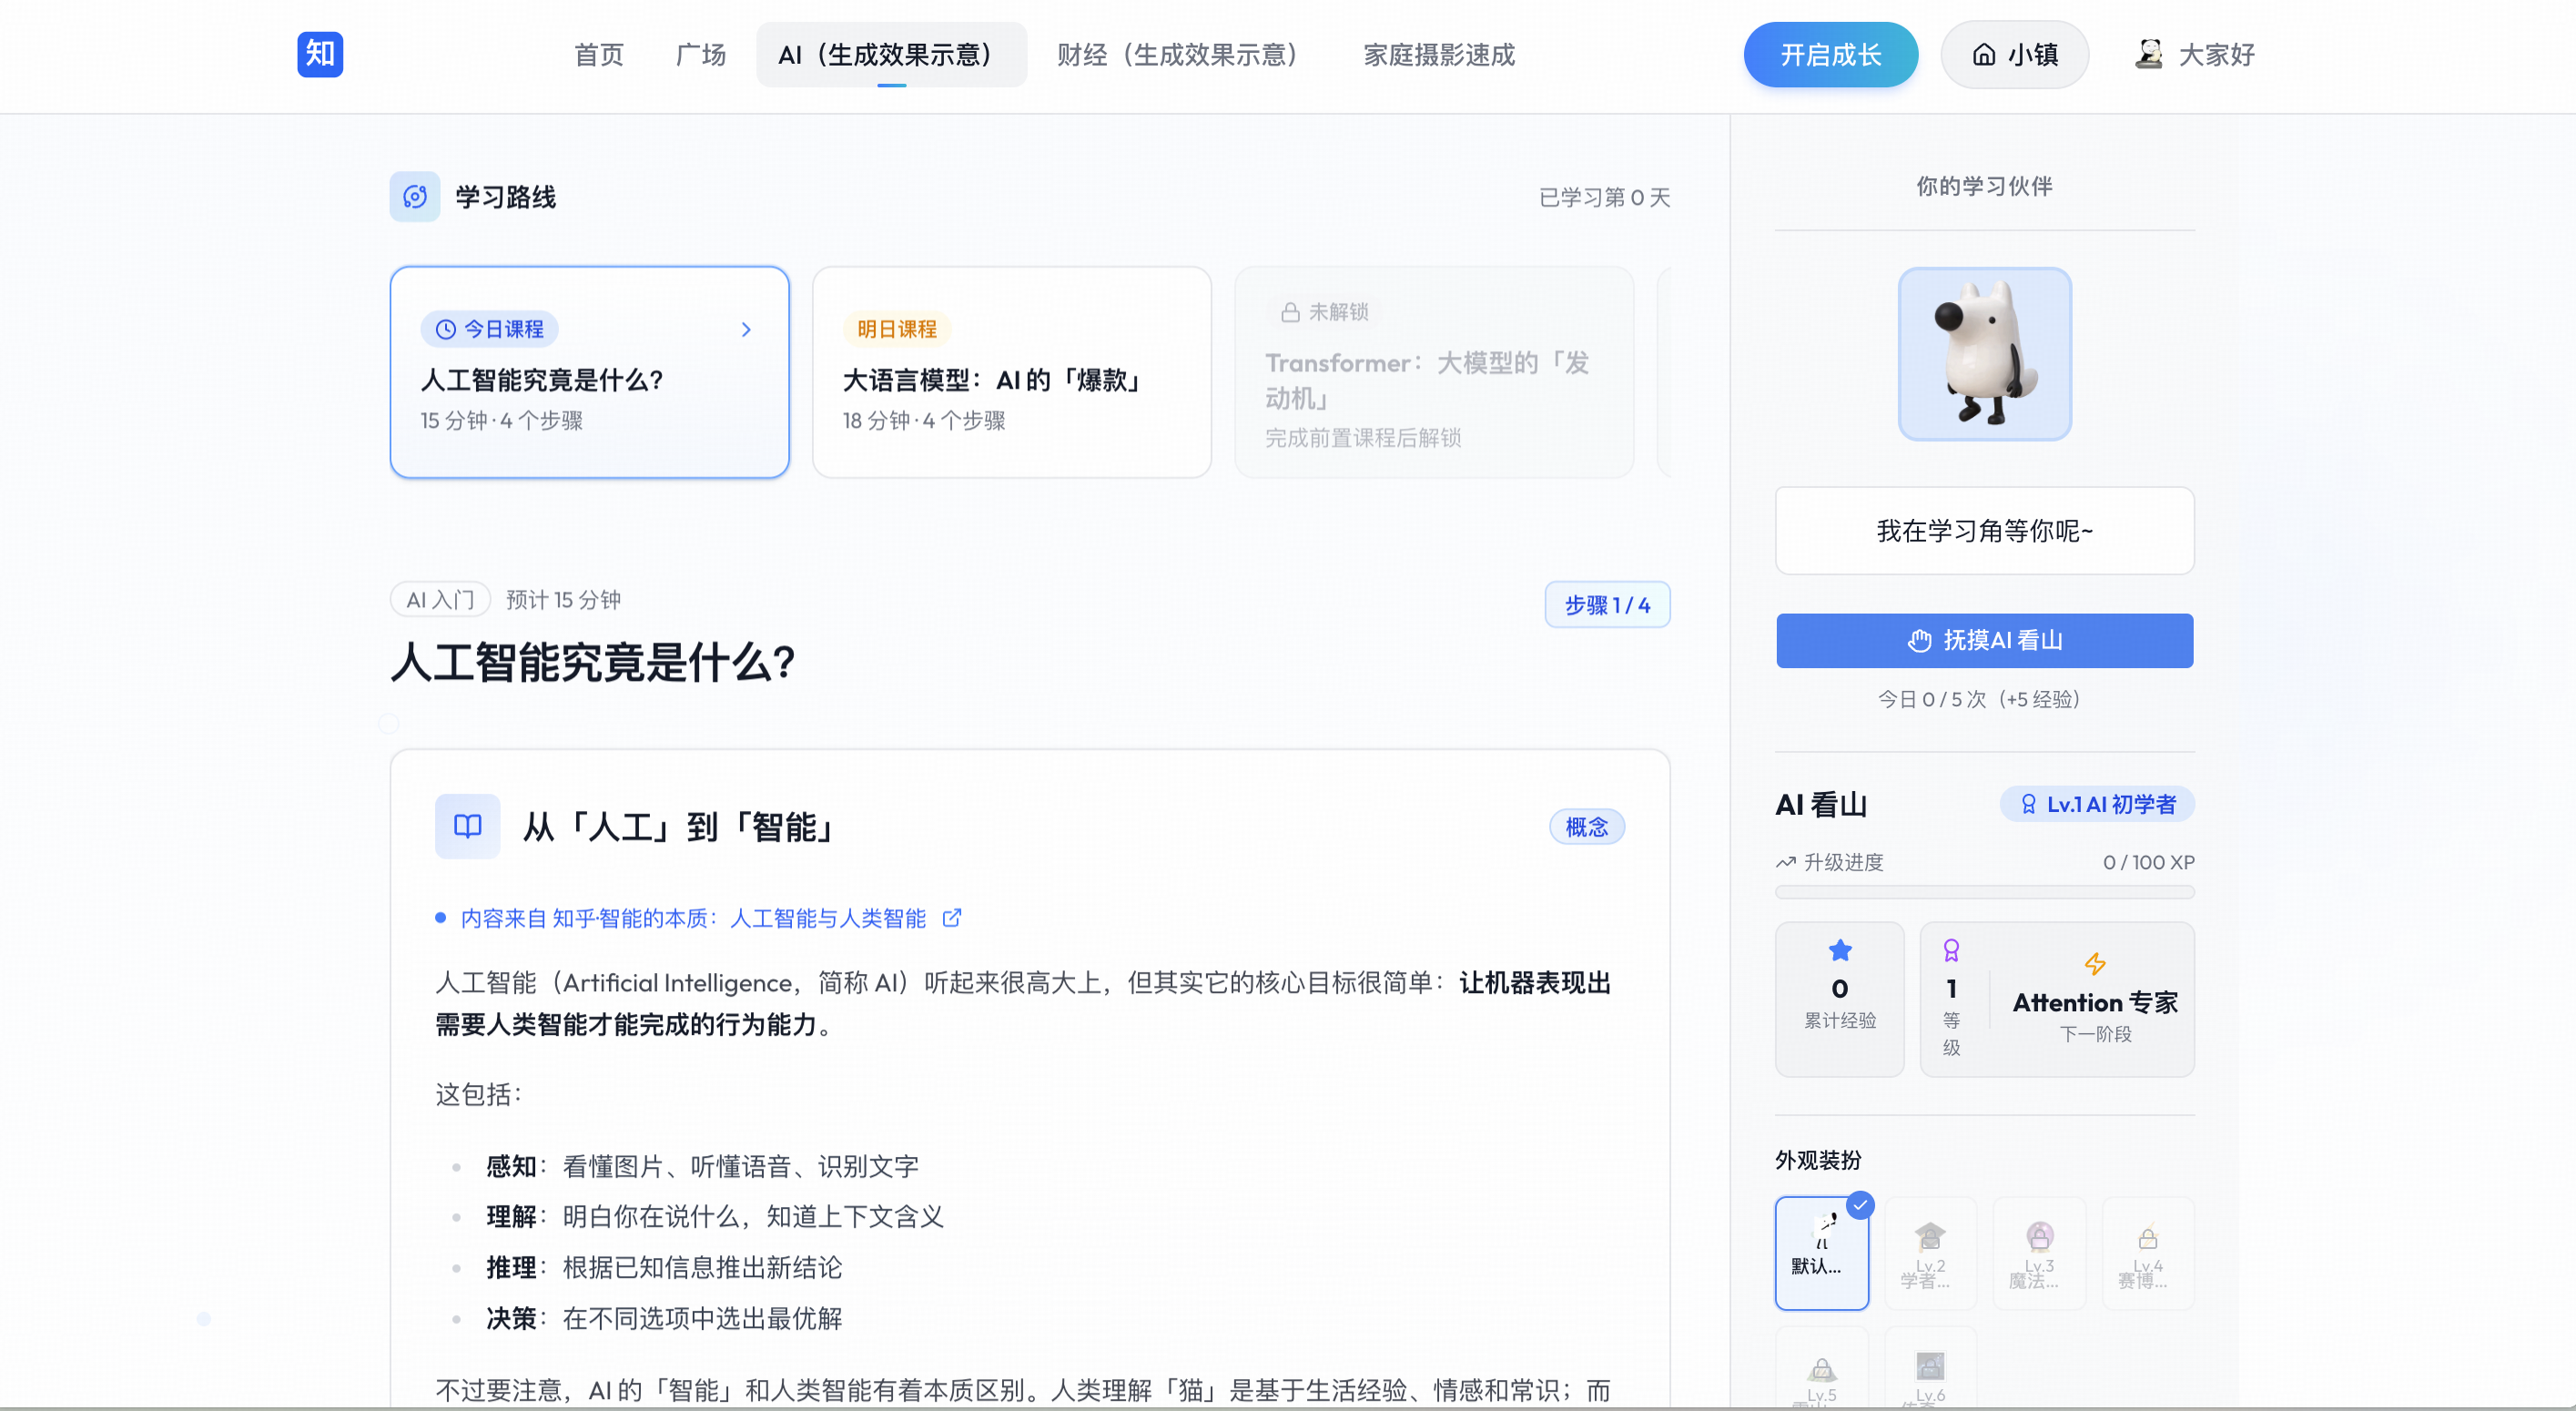Open the 大语言模型：AI 的「爆款」card
Screen dimensions: 2576x1411
tap(1012, 372)
